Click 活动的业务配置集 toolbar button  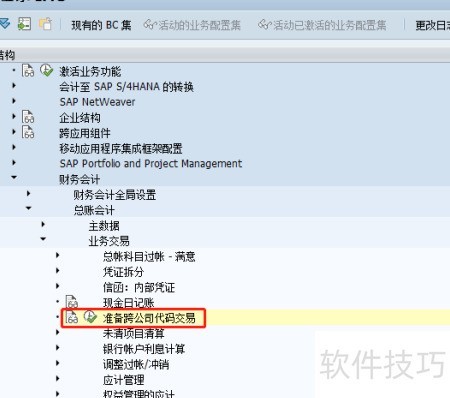click(x=192, y=25)
